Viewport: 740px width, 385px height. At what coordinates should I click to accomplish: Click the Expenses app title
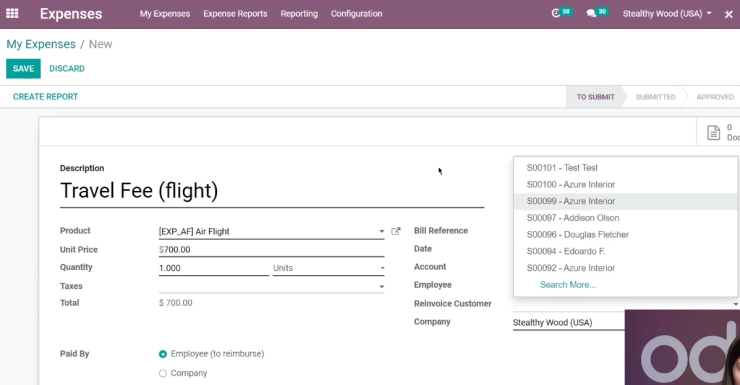[71, 14]
